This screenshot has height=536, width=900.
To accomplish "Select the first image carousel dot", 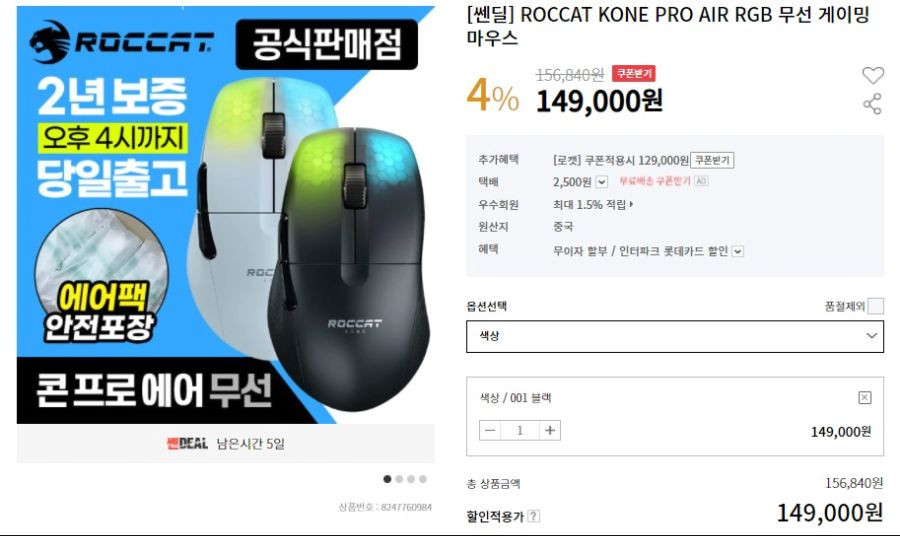I will point(387,479).
